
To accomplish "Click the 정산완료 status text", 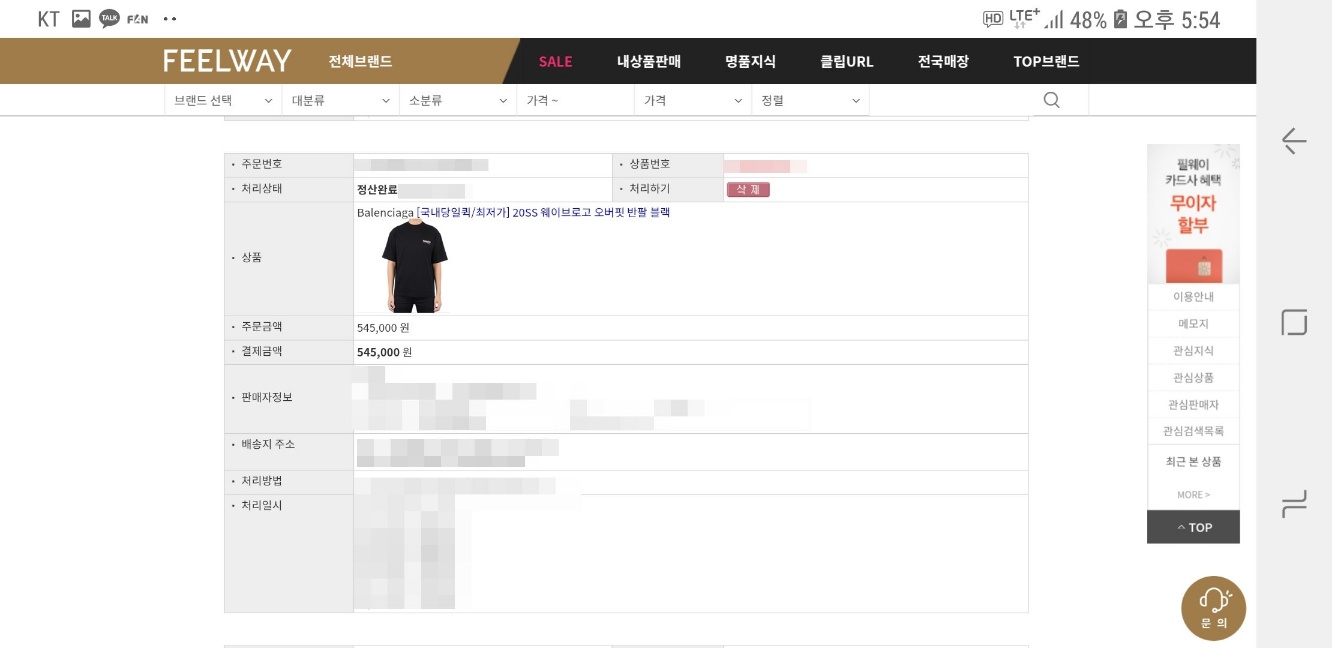I will click(377, 190).
